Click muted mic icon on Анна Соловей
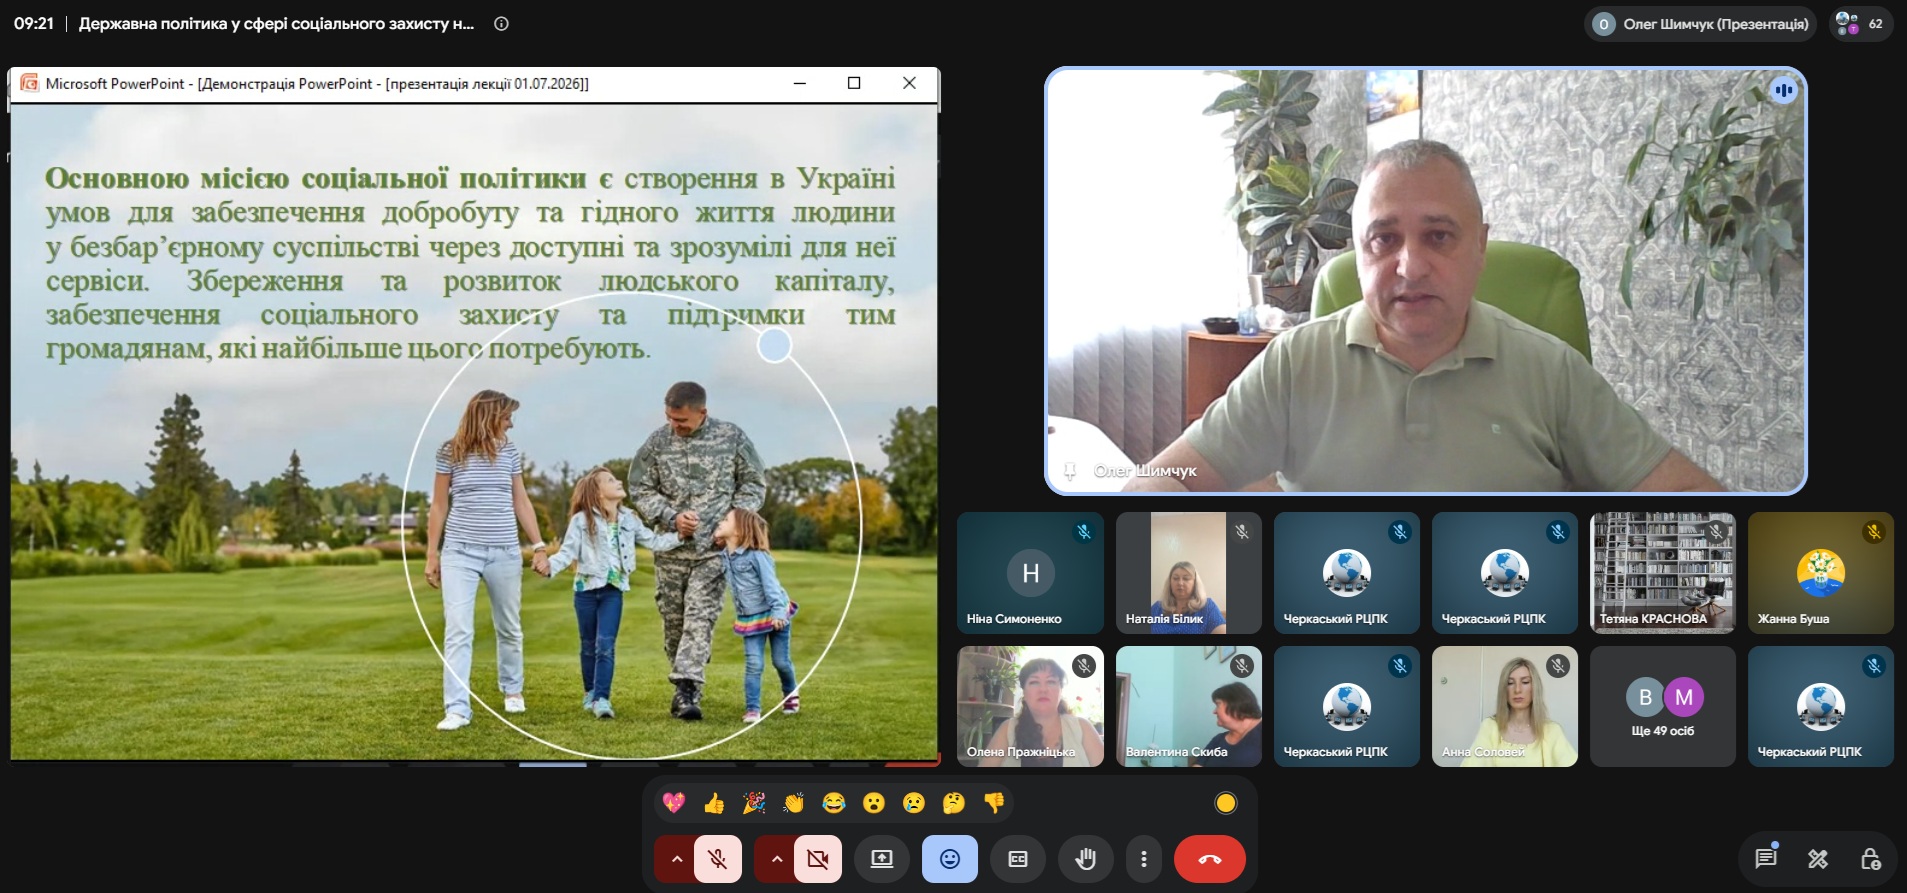1907x893 pixels. coord(1558,666)
